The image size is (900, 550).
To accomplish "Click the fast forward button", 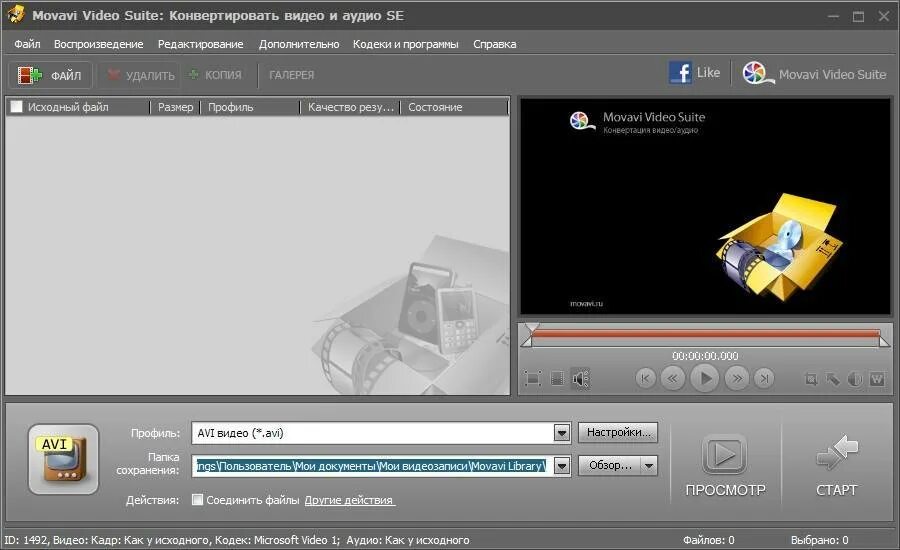I will pyautogui.click(x=737, y=378).
